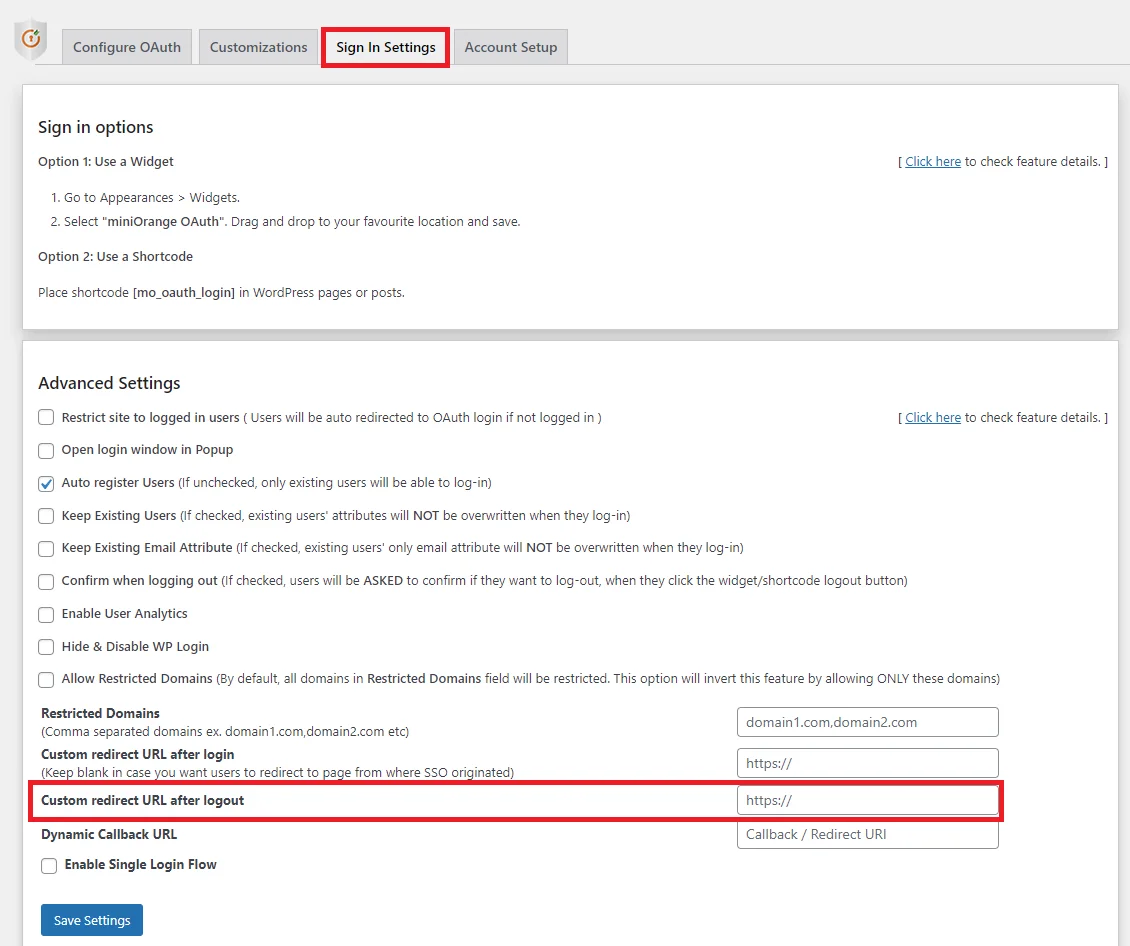Select the Sign In Settings tab

(385, 46)
